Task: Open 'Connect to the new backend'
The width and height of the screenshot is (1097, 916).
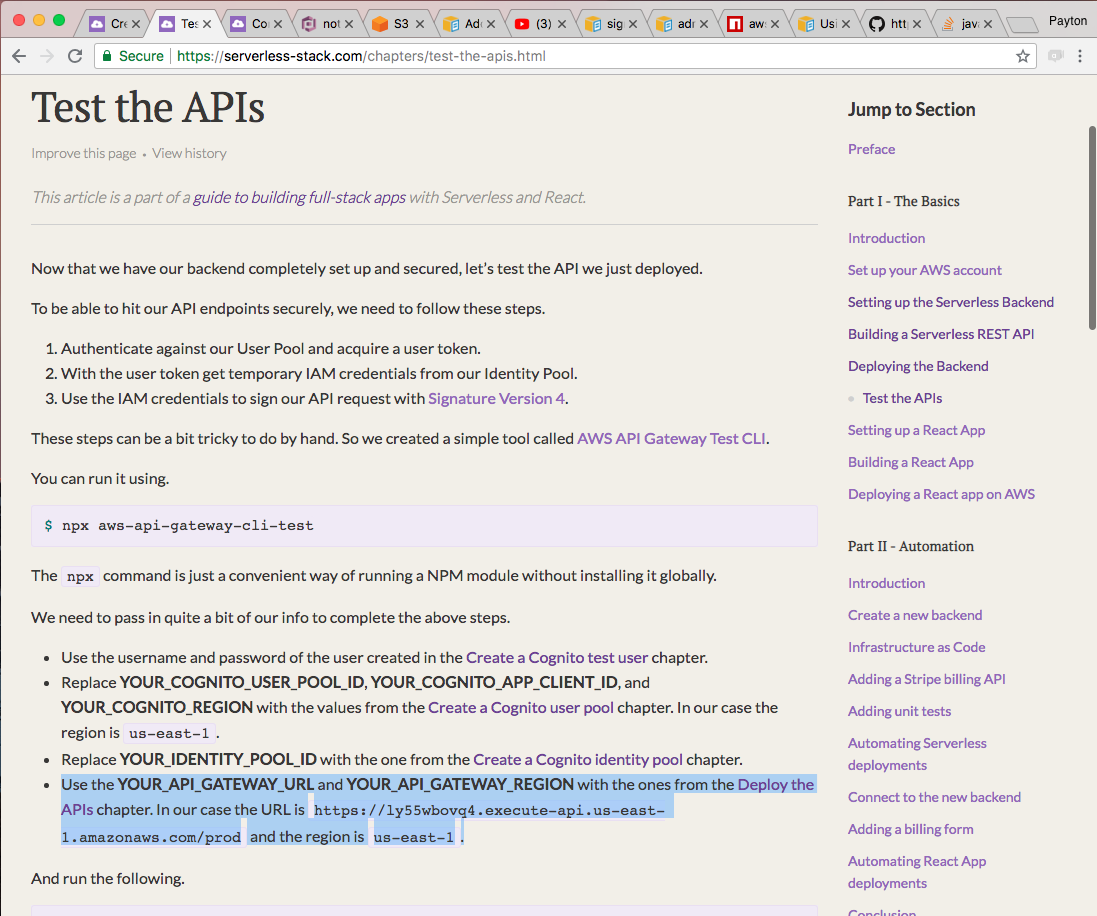Action: click(935, 797)
